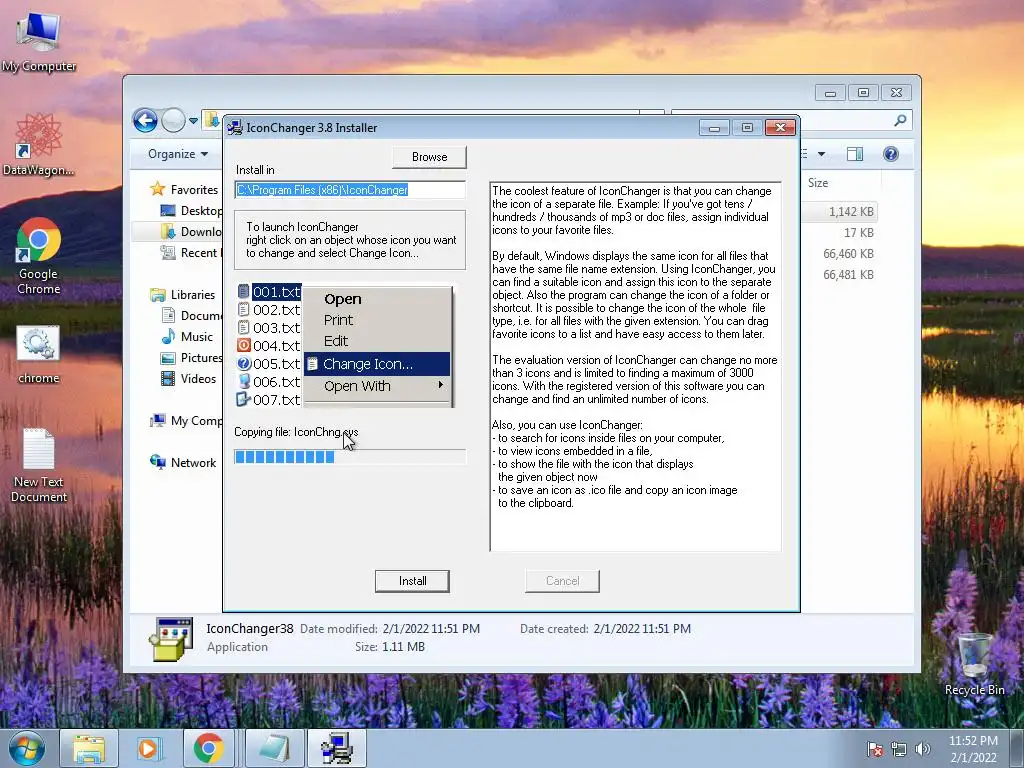The image size is (1024, 768).
Task: Click the 004.txt red icon
Action: 244,345
